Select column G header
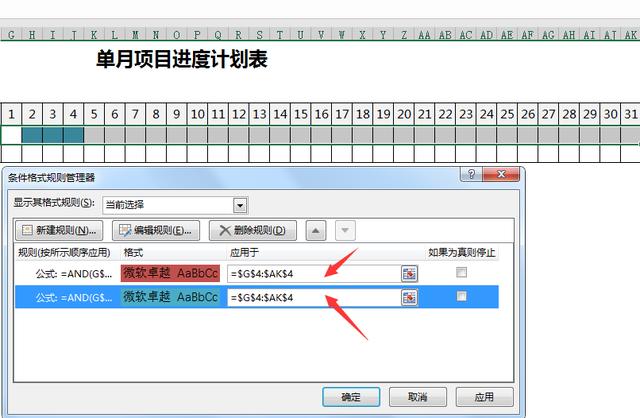Screen dimensions: 640x418 (11, 35)
